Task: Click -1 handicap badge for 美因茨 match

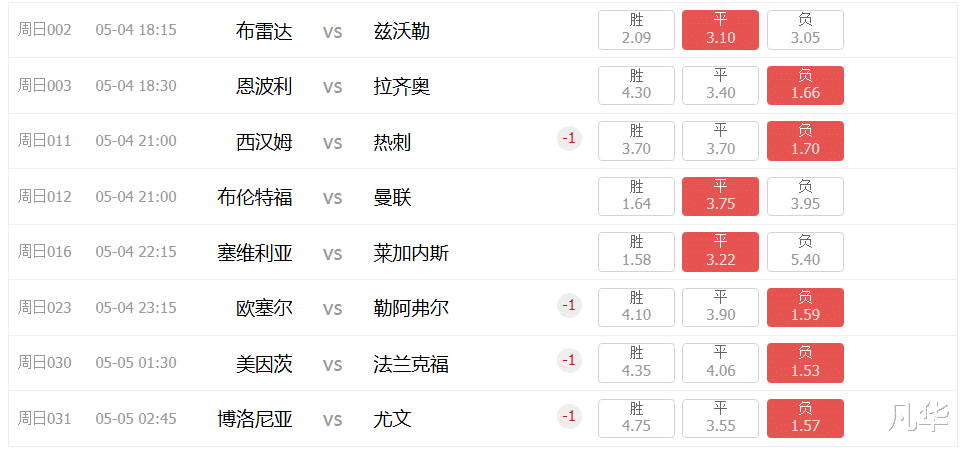Action: coord(569,360)
